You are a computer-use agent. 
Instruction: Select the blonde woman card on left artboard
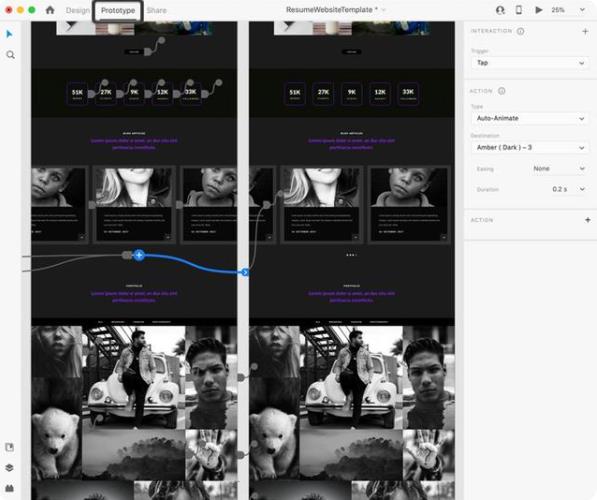(134, 204)
